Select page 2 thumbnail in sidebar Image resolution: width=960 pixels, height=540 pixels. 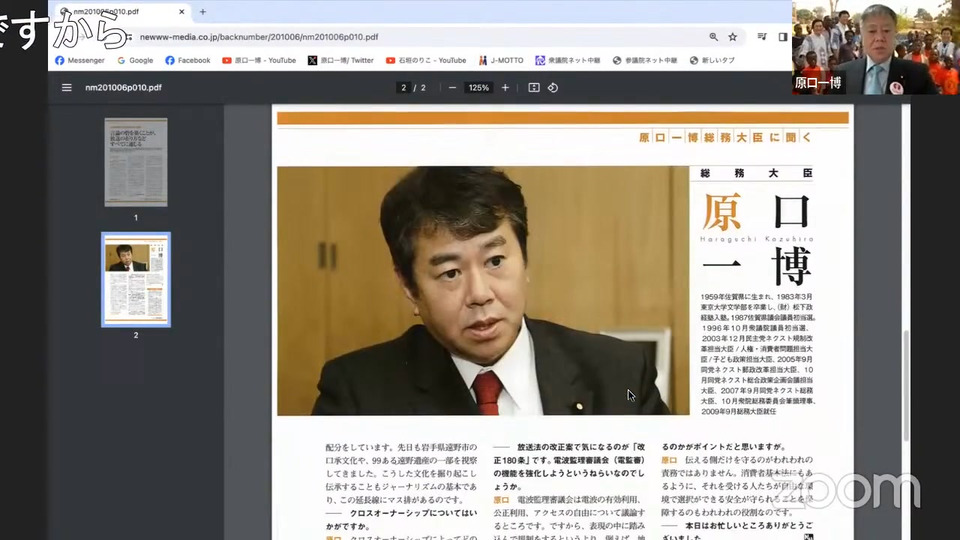[136, 280]
